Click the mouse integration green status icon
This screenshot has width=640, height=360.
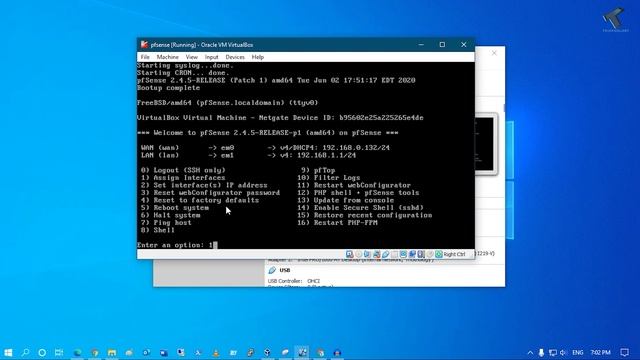click(x=439, y=254)
